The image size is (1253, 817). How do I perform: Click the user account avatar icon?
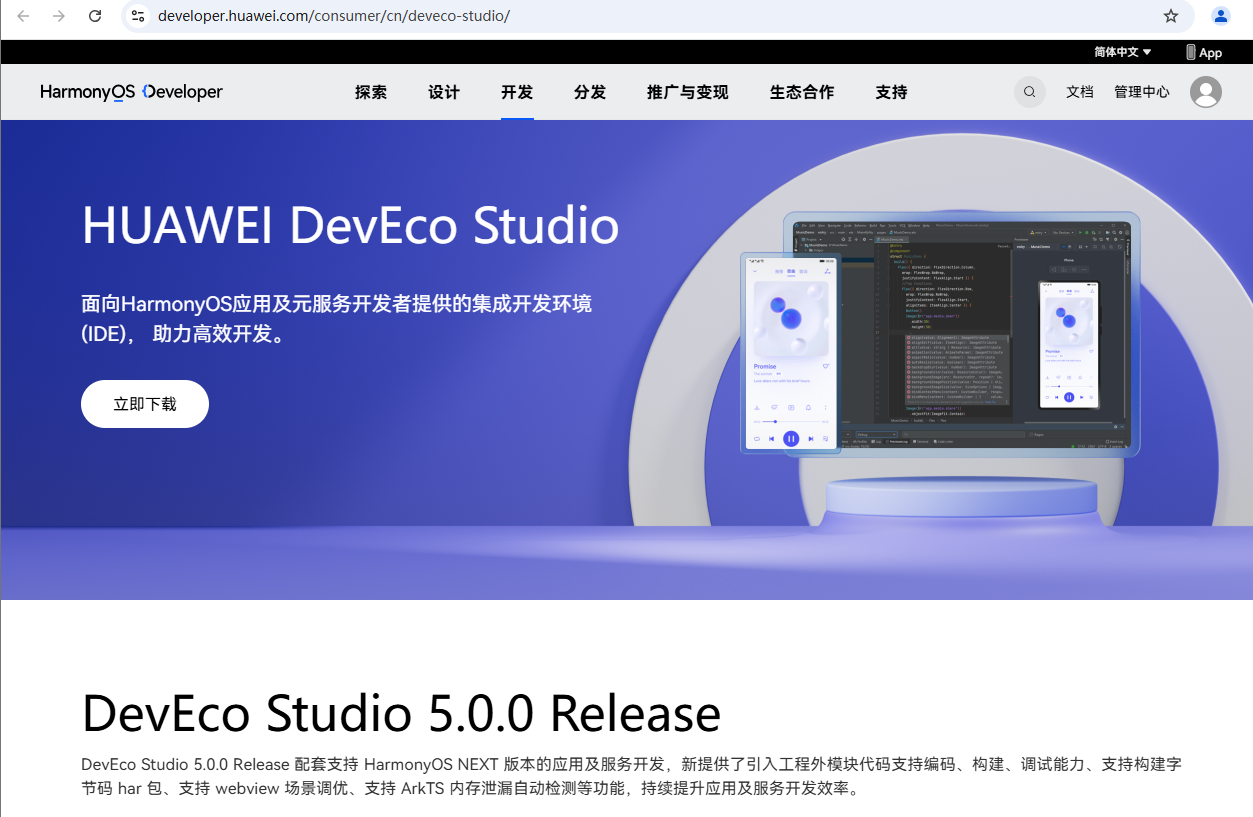pyautogui.click(x=1206, y=92)
